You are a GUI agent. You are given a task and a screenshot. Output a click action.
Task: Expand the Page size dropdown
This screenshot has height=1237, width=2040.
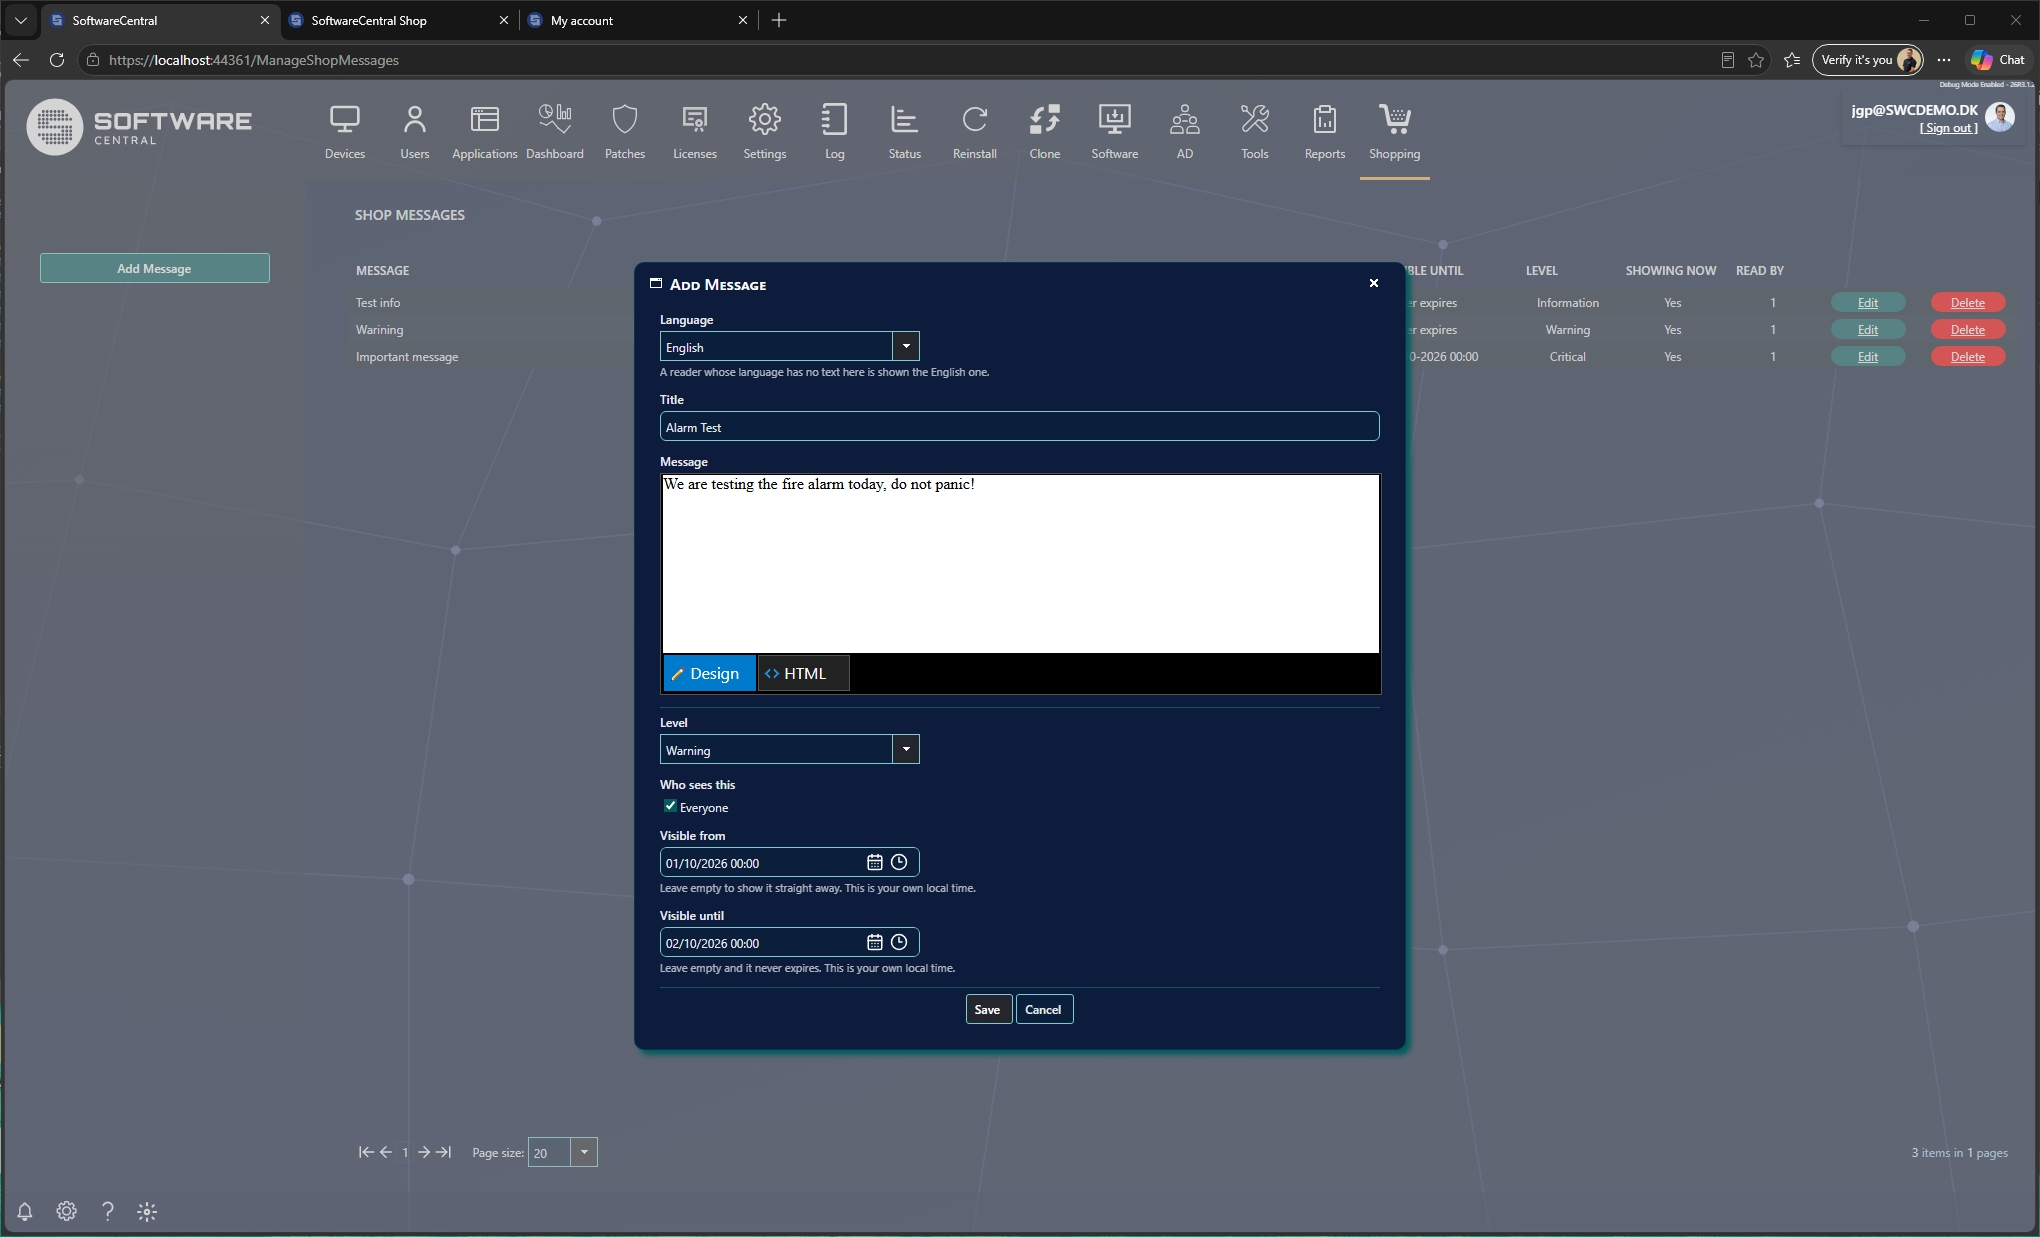point(584,1152)
